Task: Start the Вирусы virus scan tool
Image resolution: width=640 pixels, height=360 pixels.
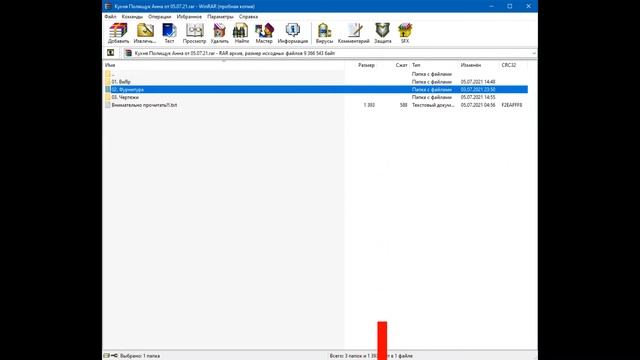Action: (x=324, y=33)
